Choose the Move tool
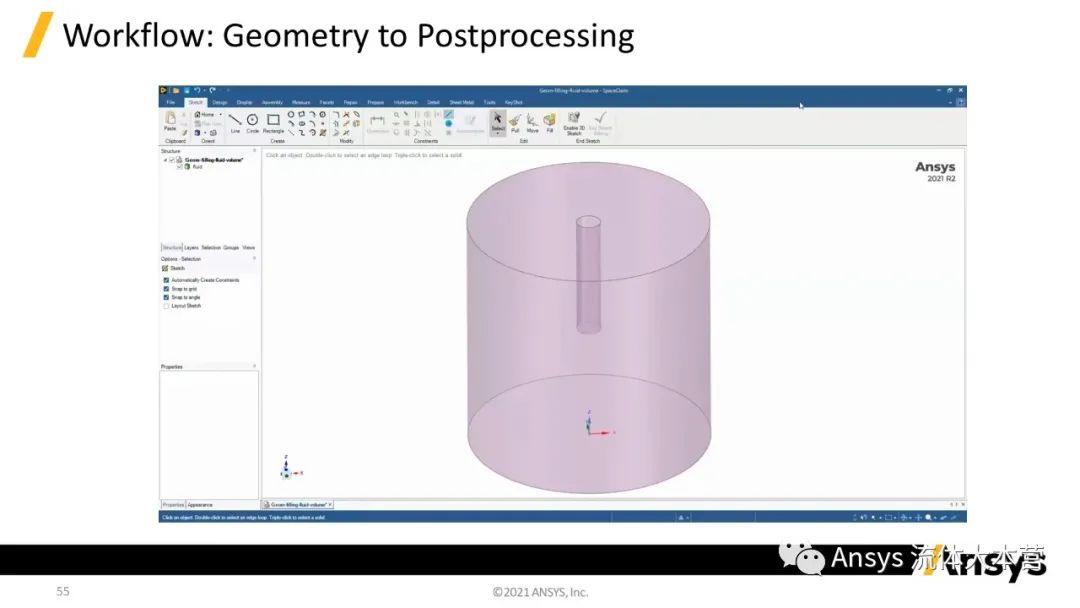 (532, 122)
